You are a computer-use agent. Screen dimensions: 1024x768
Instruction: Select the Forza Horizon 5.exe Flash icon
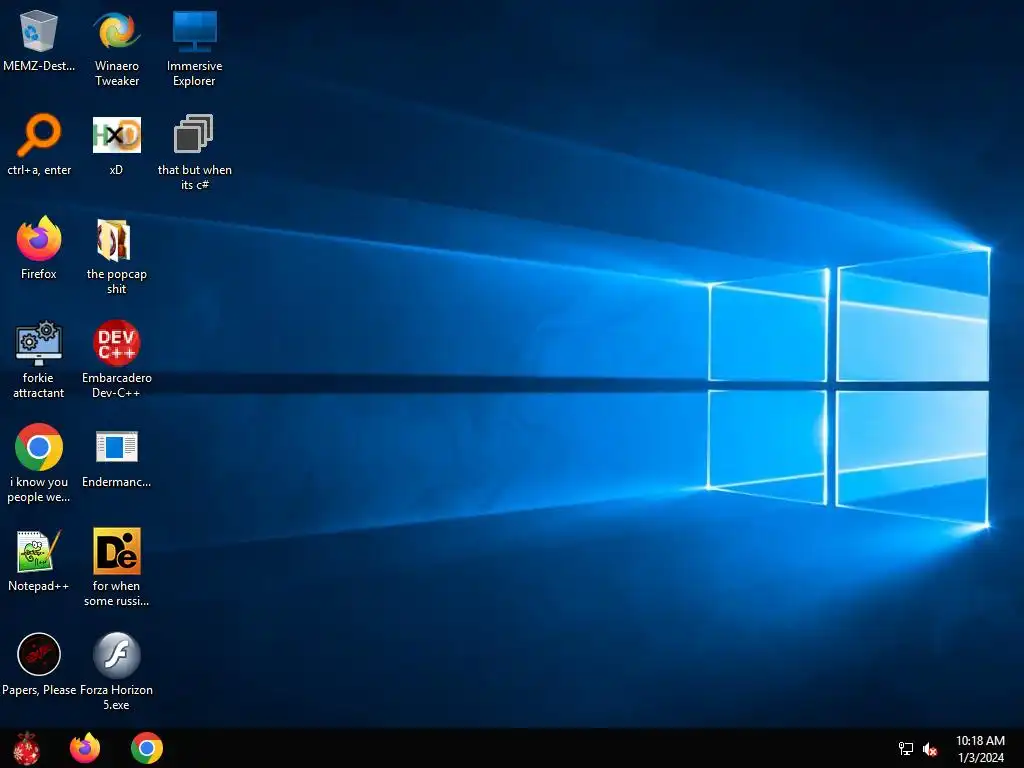click(x=116, y=654)
